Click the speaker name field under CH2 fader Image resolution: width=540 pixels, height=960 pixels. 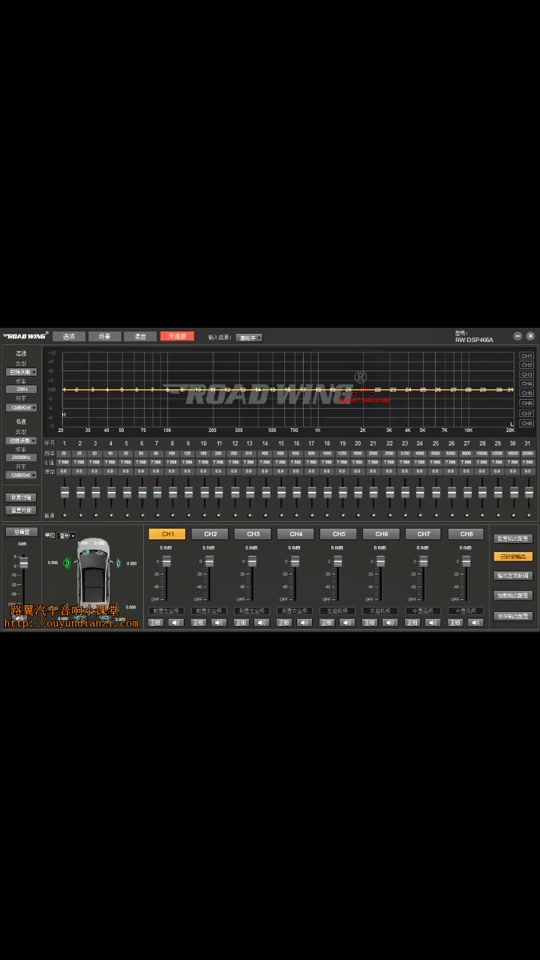point(209,611)
